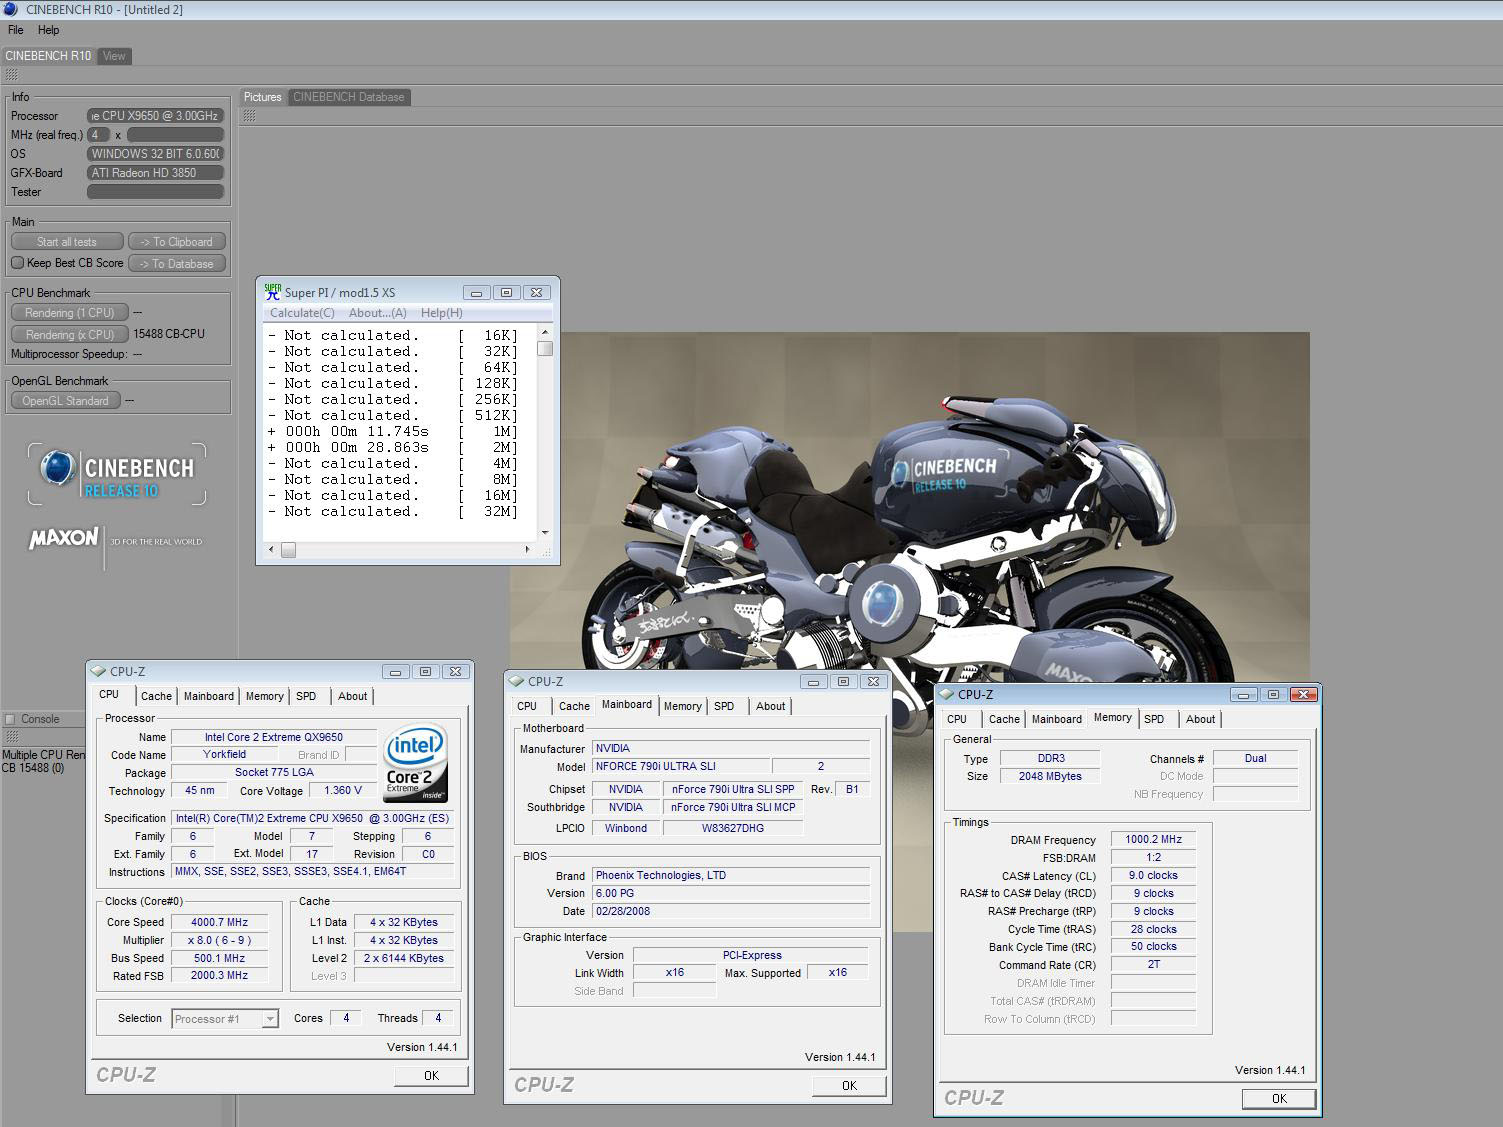Click the rendered motorcycle picture
The width and height of the screenshot is (1503, 1127).
(x=909, y=631)
